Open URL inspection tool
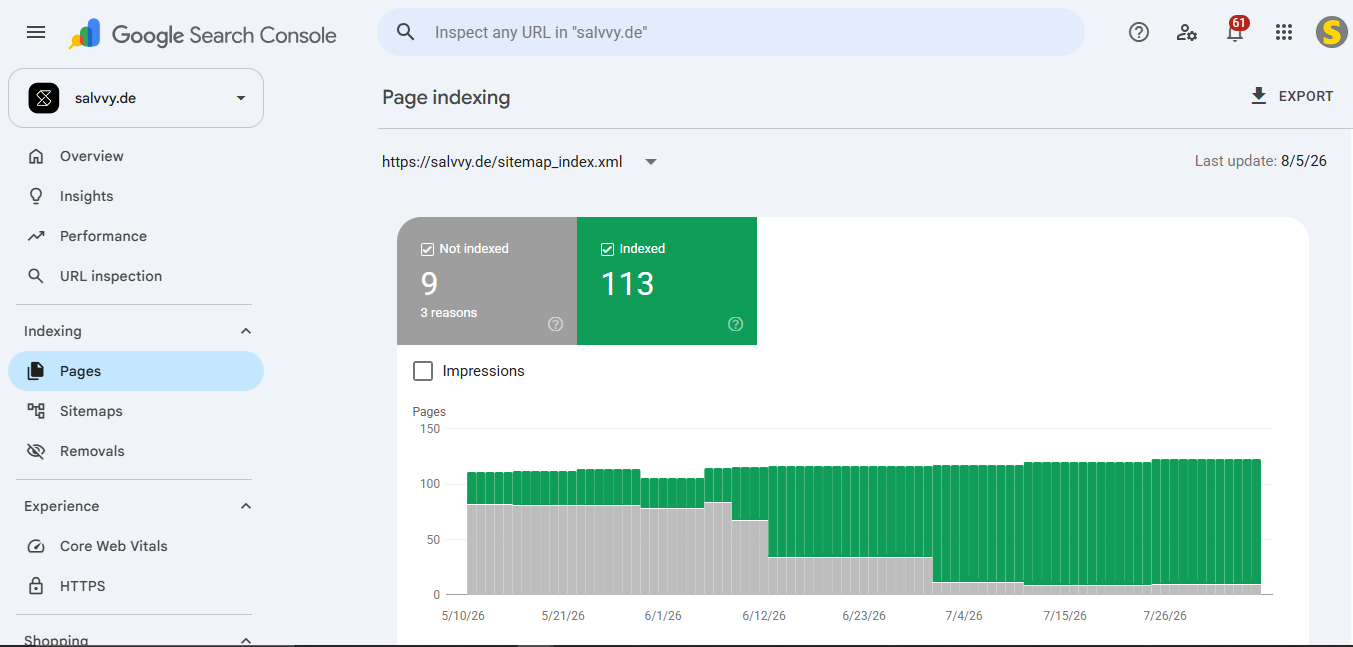 coord(136,276)
